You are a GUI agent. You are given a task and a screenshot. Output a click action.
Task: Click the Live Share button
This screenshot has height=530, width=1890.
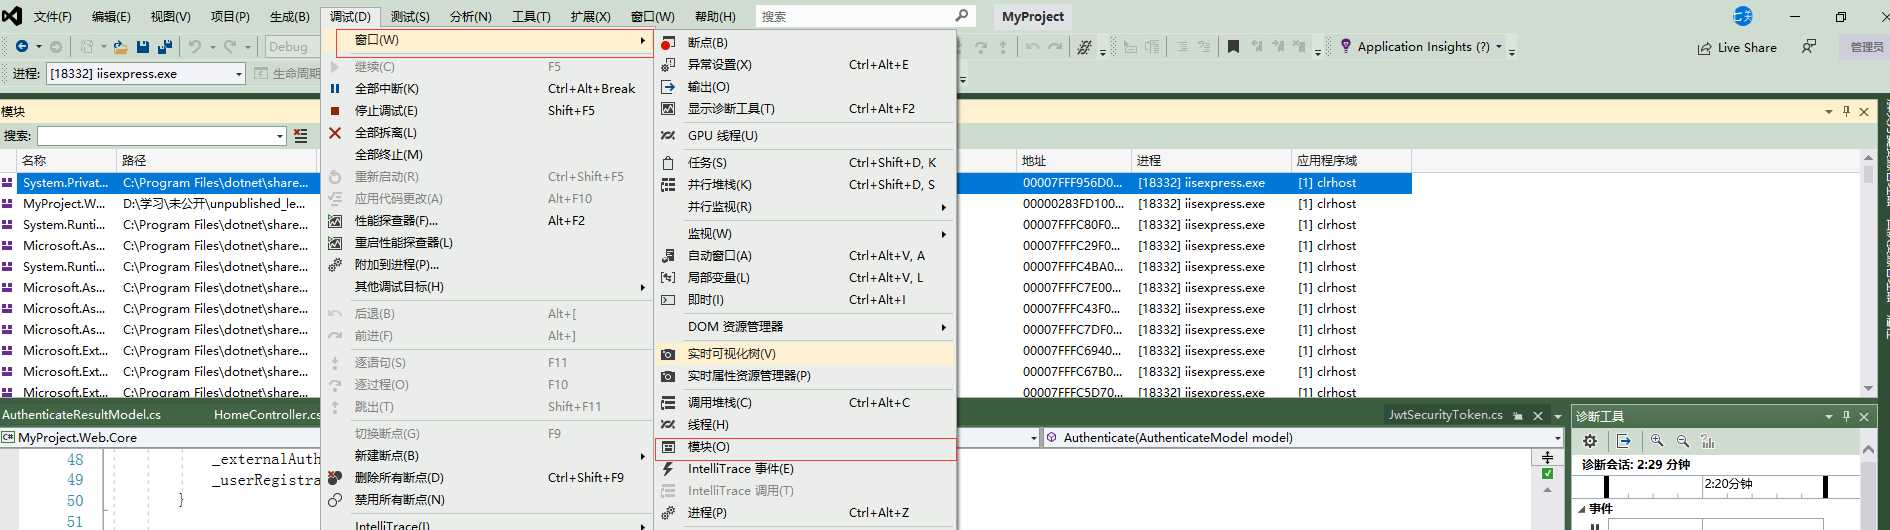(1737, 47)
